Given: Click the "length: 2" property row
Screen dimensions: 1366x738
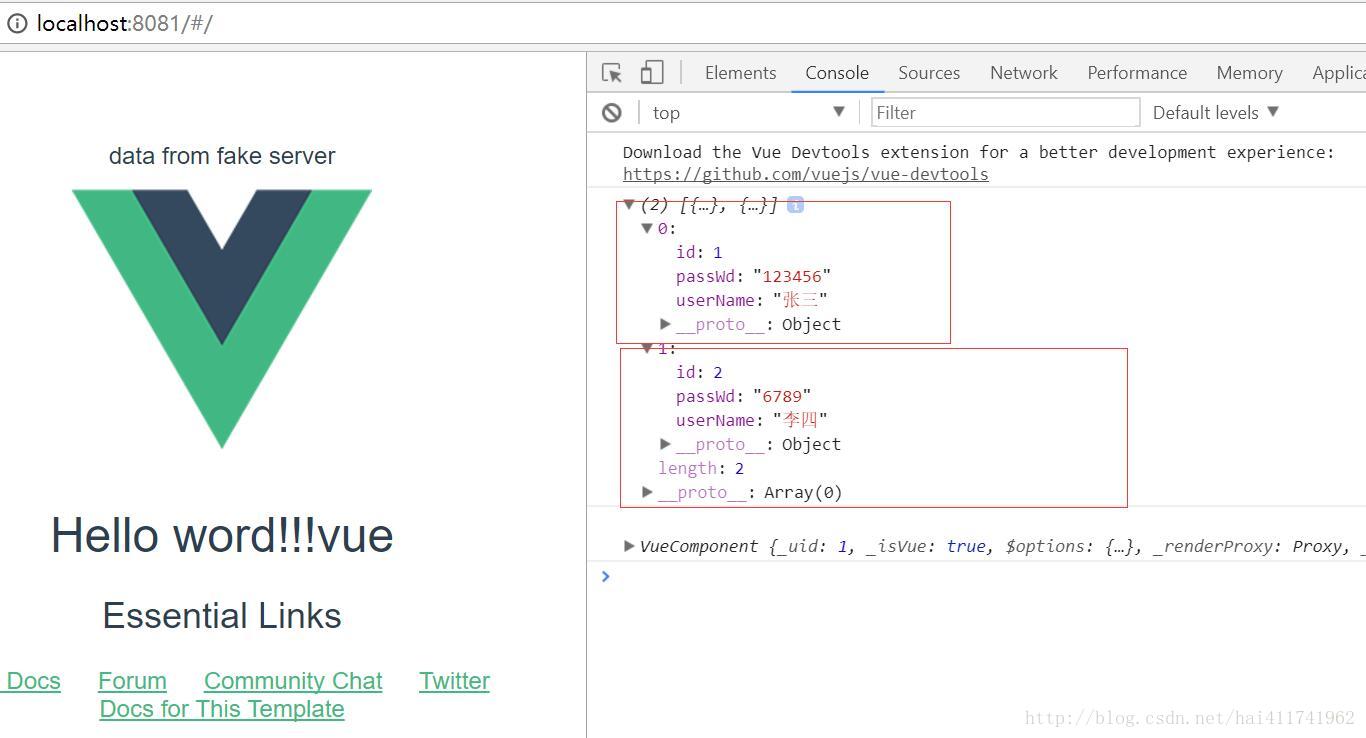Looking at the screenshot, I should pos(701,468).
